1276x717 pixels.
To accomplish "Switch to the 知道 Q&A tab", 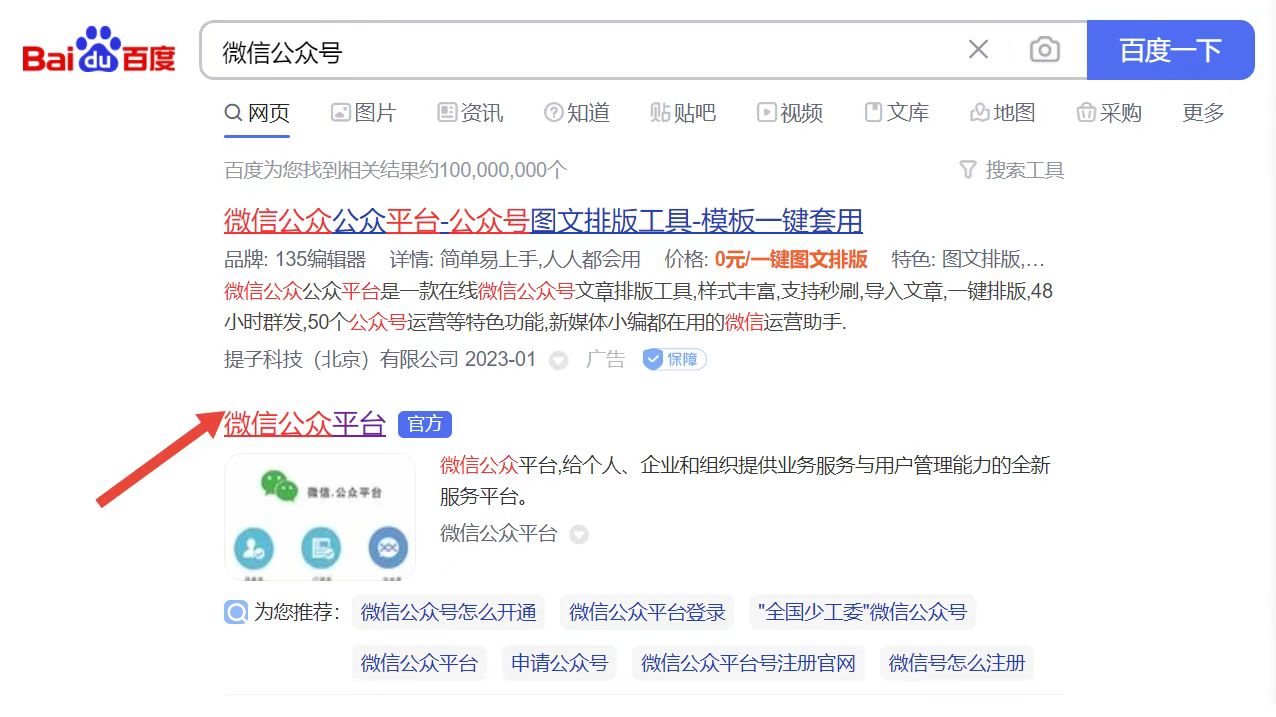I will pyautogui.click(x=578, y=112).
